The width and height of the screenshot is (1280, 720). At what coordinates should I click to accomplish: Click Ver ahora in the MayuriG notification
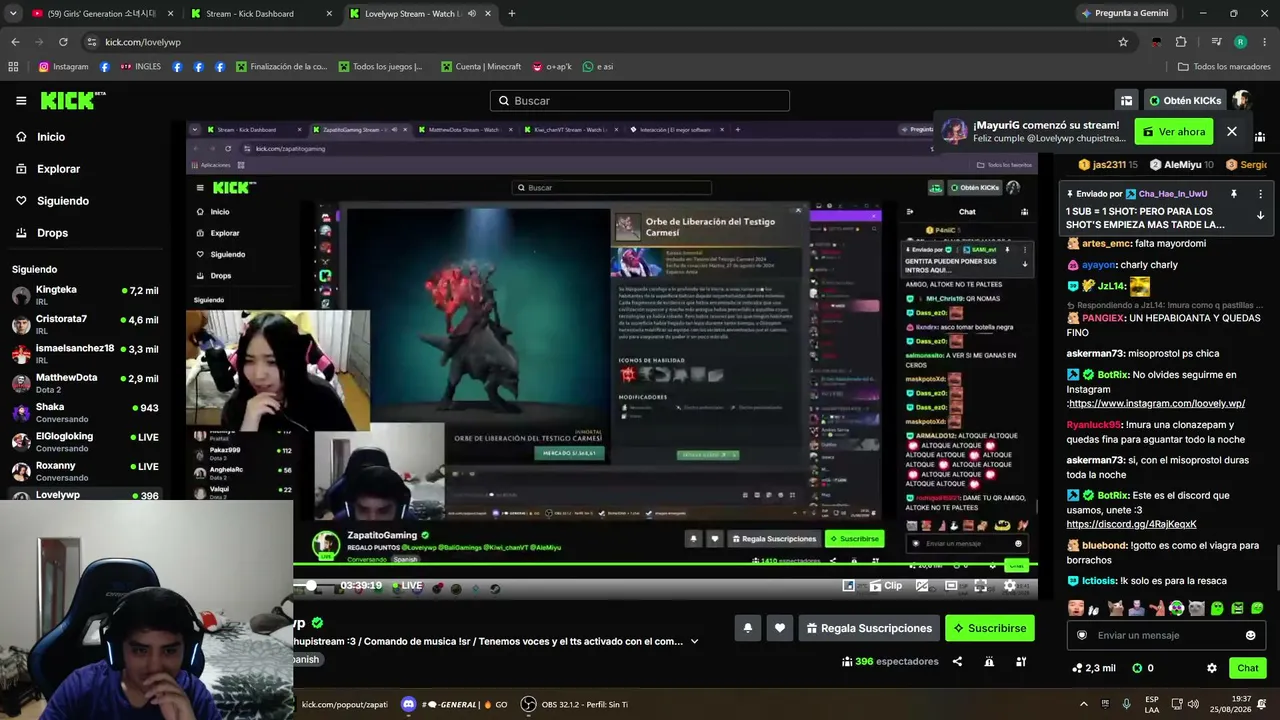[1174, 132]
